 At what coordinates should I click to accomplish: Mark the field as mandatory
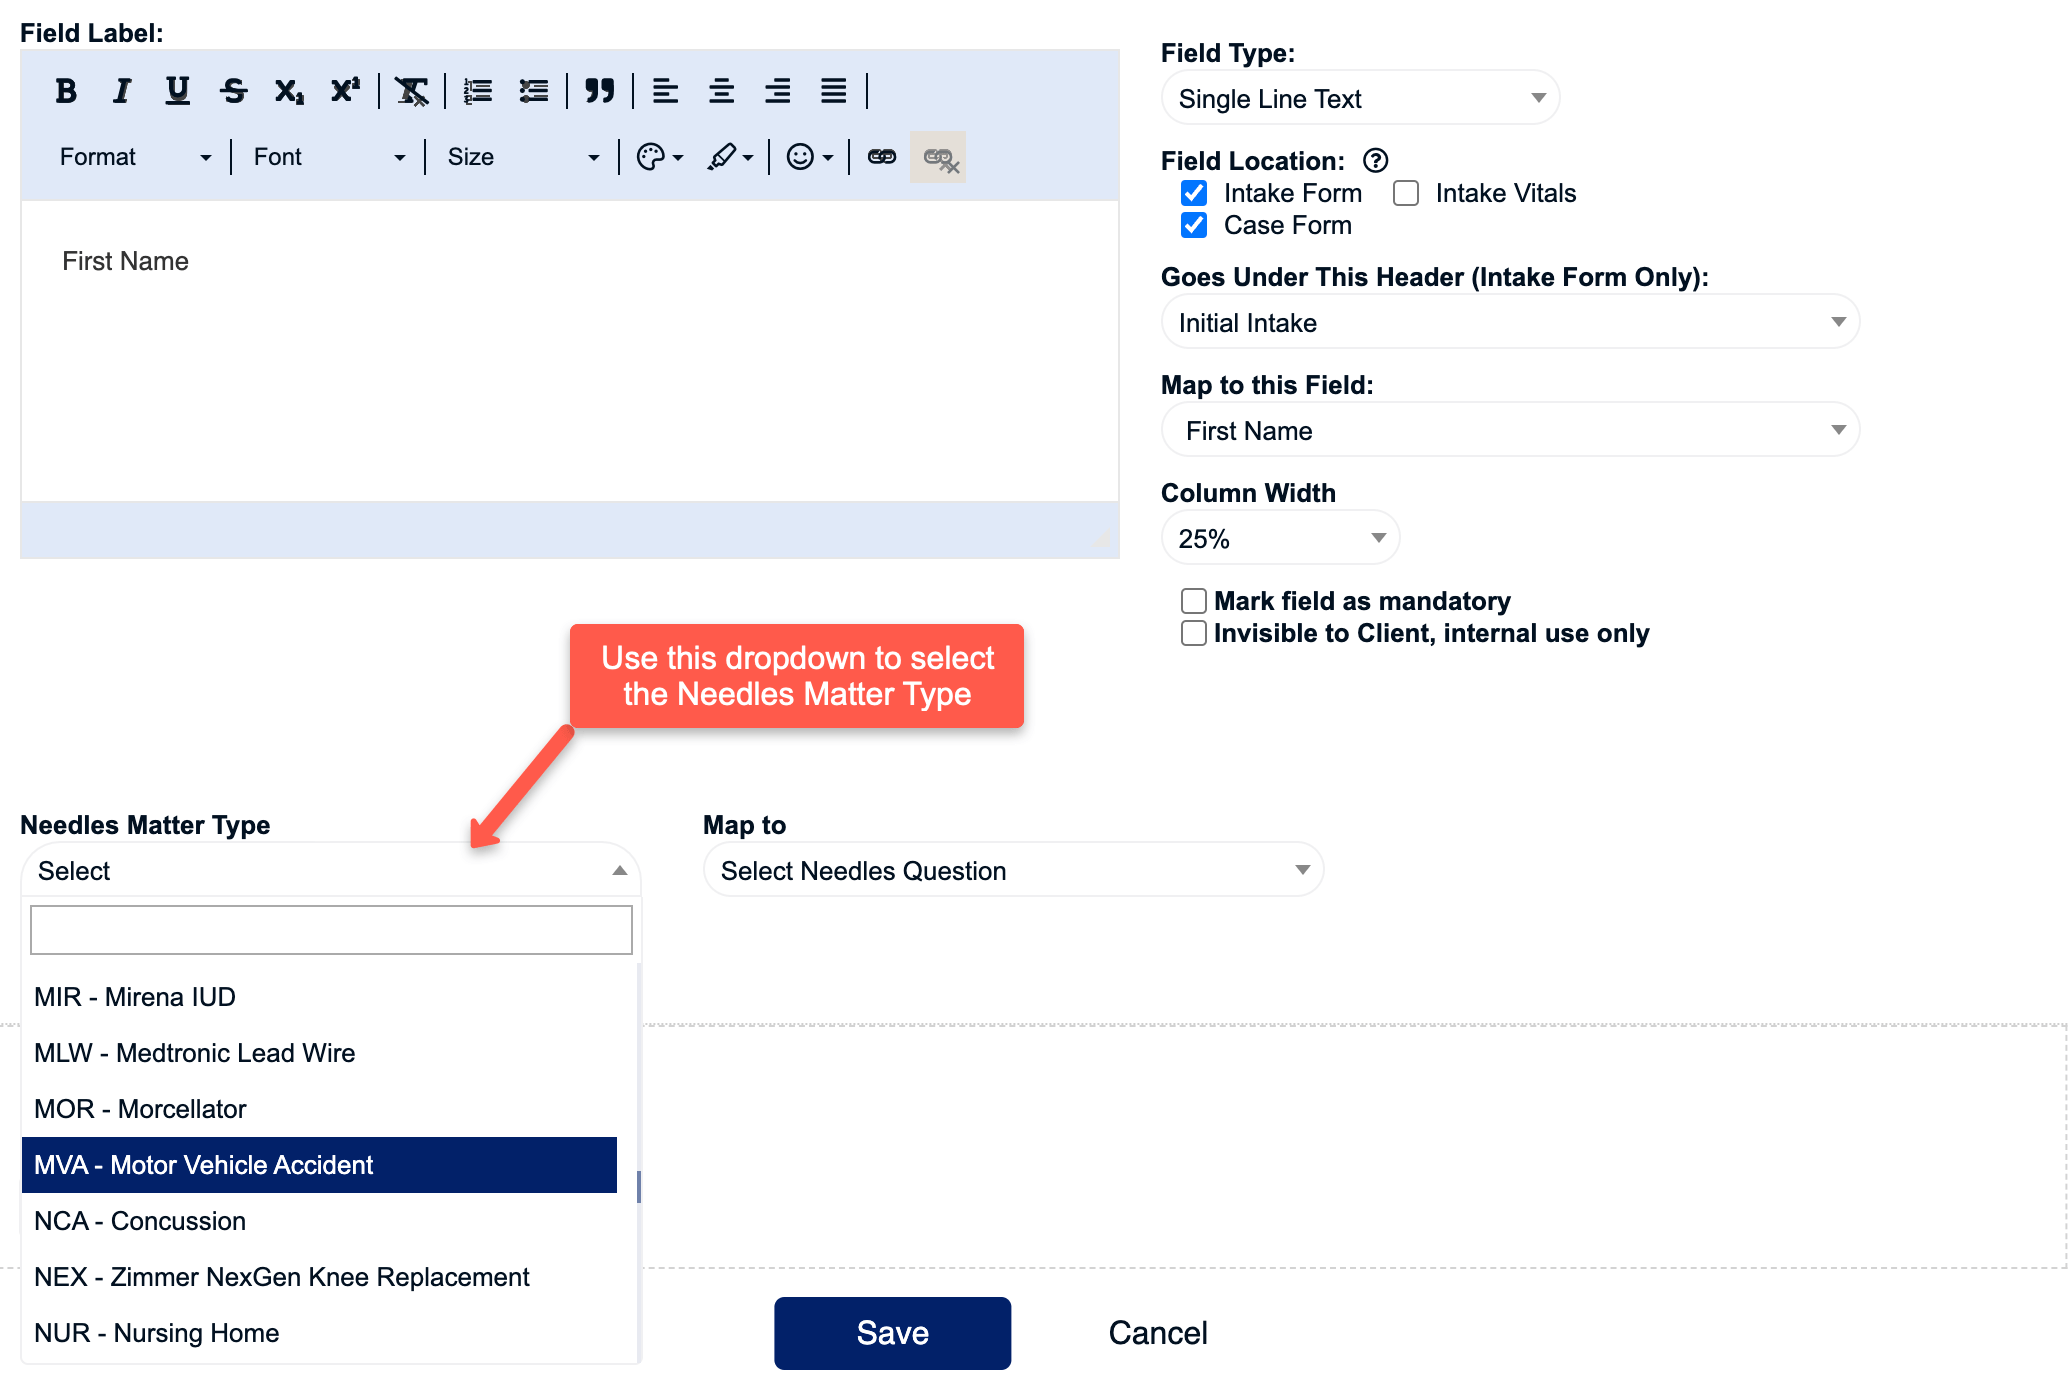click(x=1193, y=601)
